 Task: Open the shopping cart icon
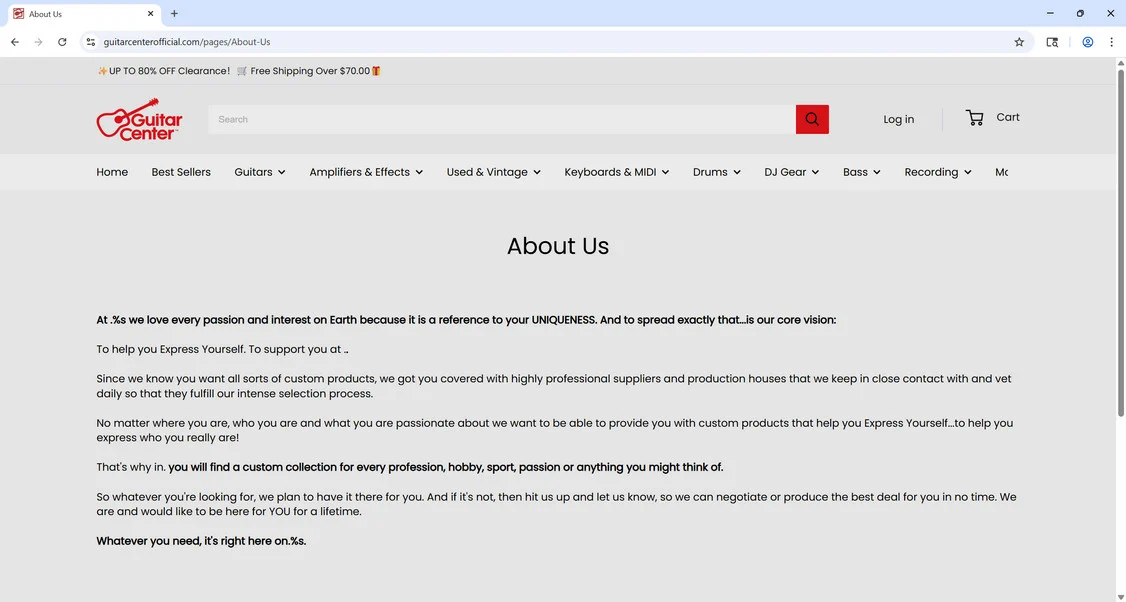pyautogui.click(x=974, y=118)
